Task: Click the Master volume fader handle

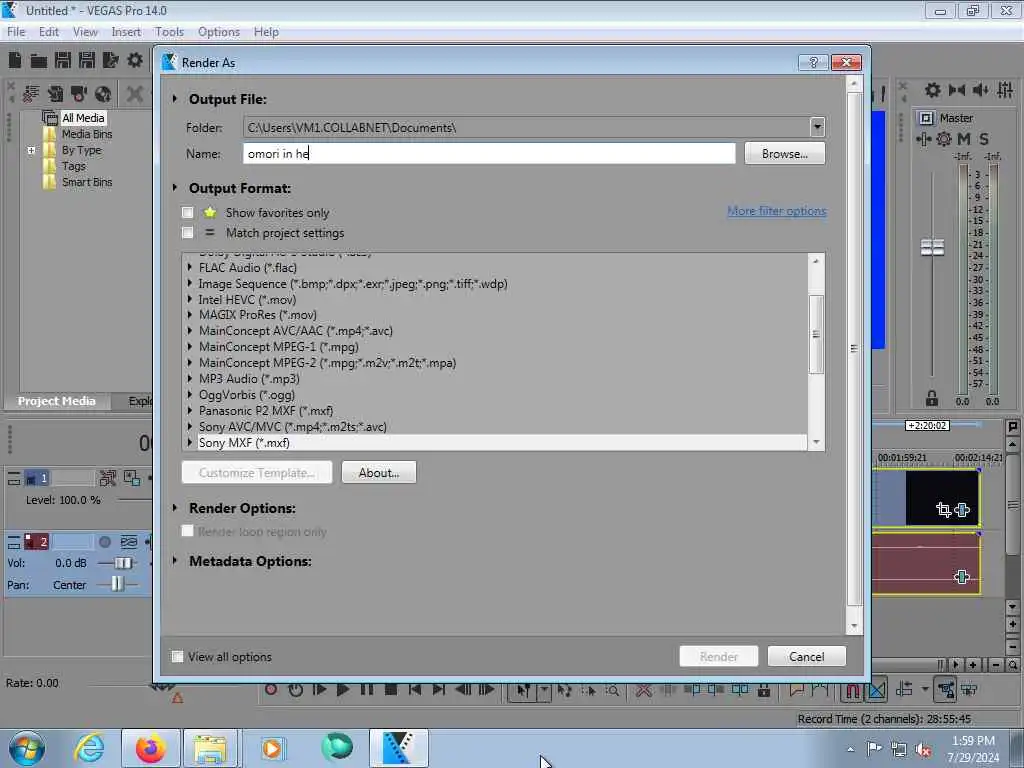Action: 932,247
